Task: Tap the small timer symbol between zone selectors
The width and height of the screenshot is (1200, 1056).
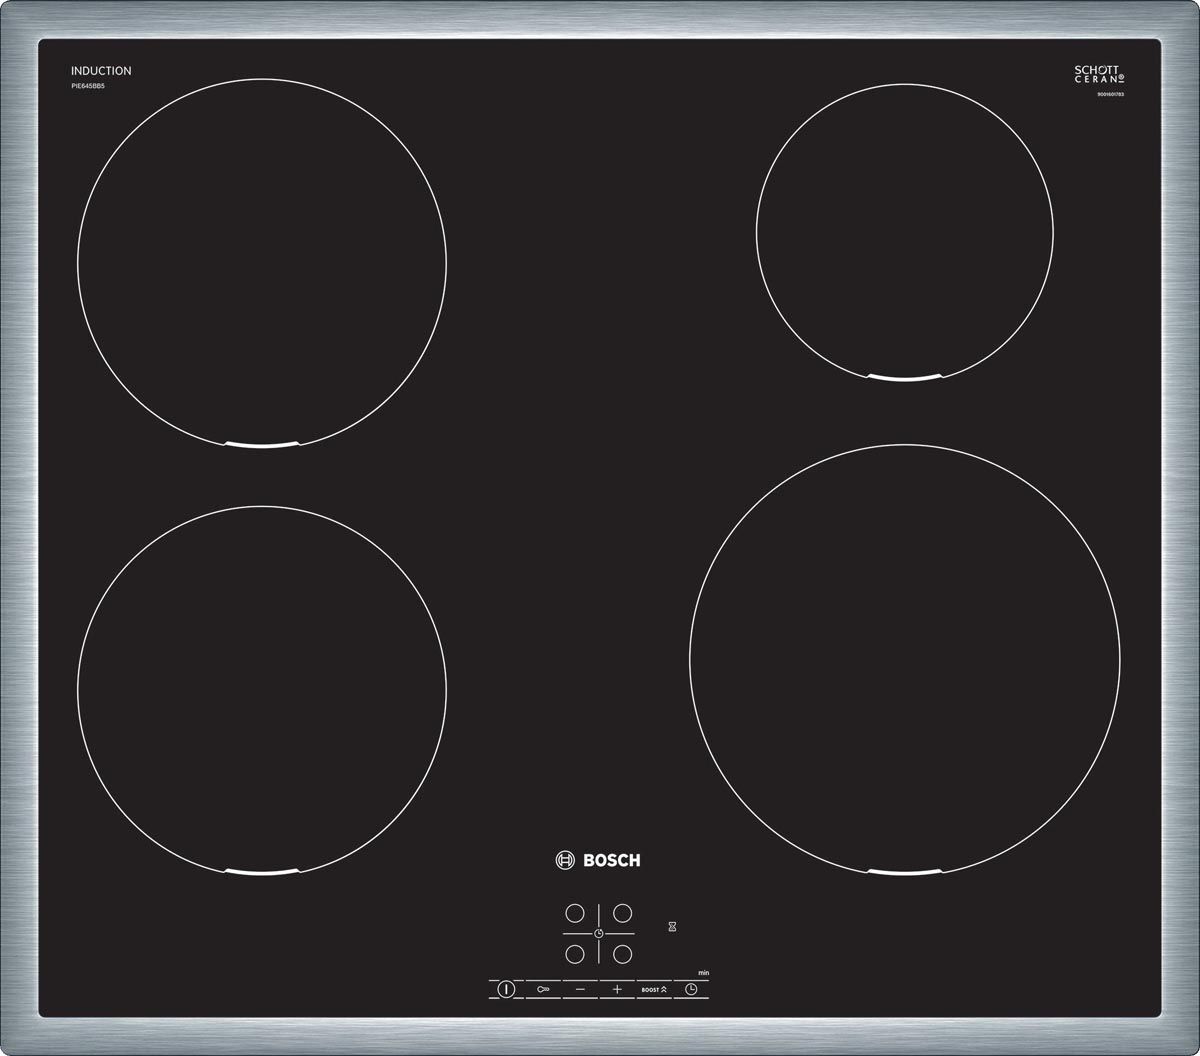Action: pos(598,934)
